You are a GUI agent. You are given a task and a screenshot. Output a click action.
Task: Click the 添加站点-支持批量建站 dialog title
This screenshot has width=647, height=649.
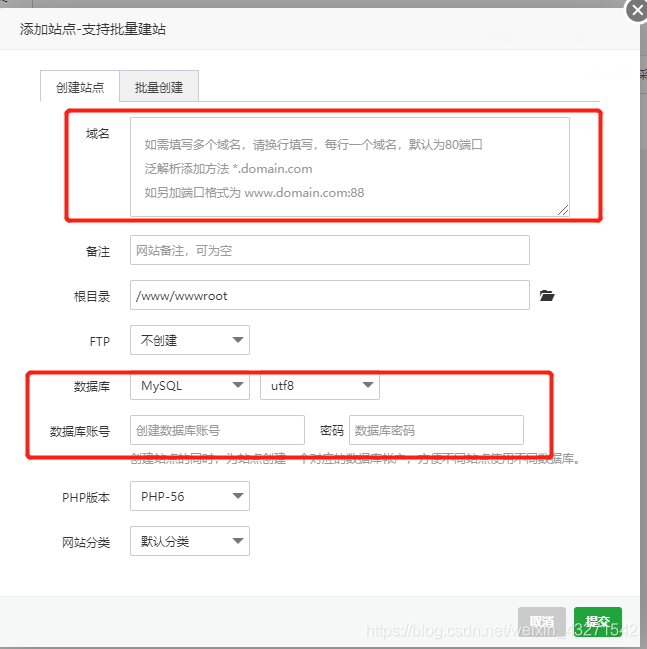pos(93,29)
